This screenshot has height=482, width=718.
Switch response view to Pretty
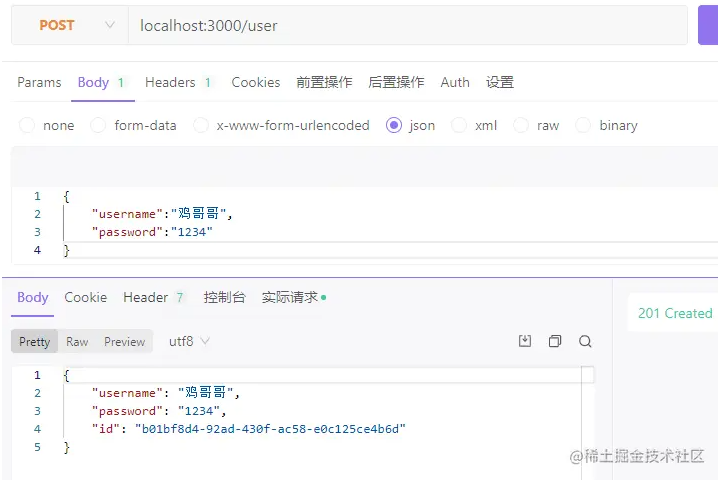(x=34, y=341)
